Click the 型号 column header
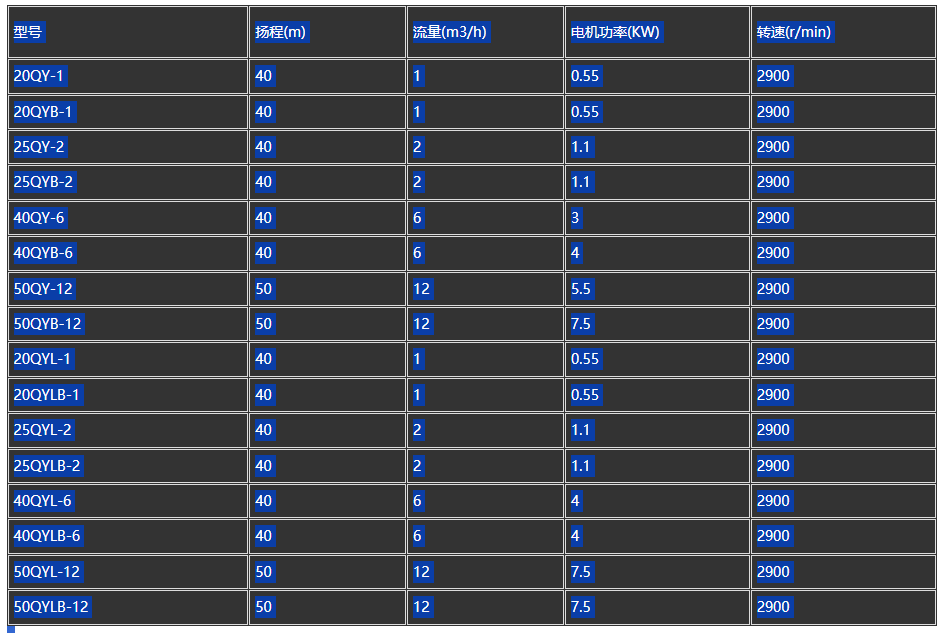Viewport: 948px width, 633px height. pyautogui.click(x=128, y=32)
